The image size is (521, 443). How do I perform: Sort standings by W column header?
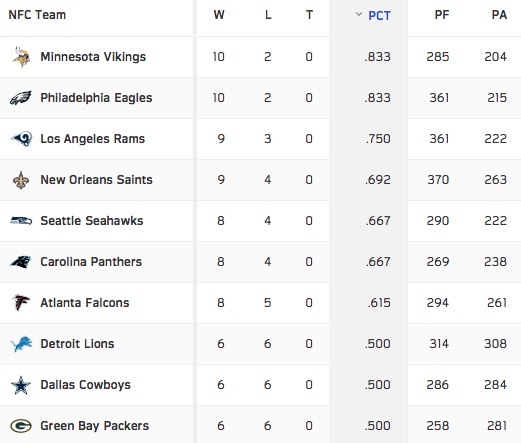coord(219,15)
